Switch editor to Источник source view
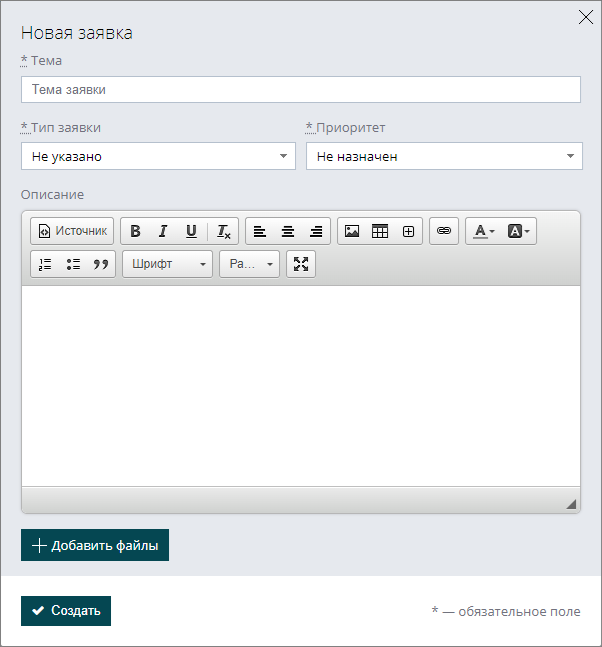602x647 pixels. pyautogui.click(x=72, y=231)
